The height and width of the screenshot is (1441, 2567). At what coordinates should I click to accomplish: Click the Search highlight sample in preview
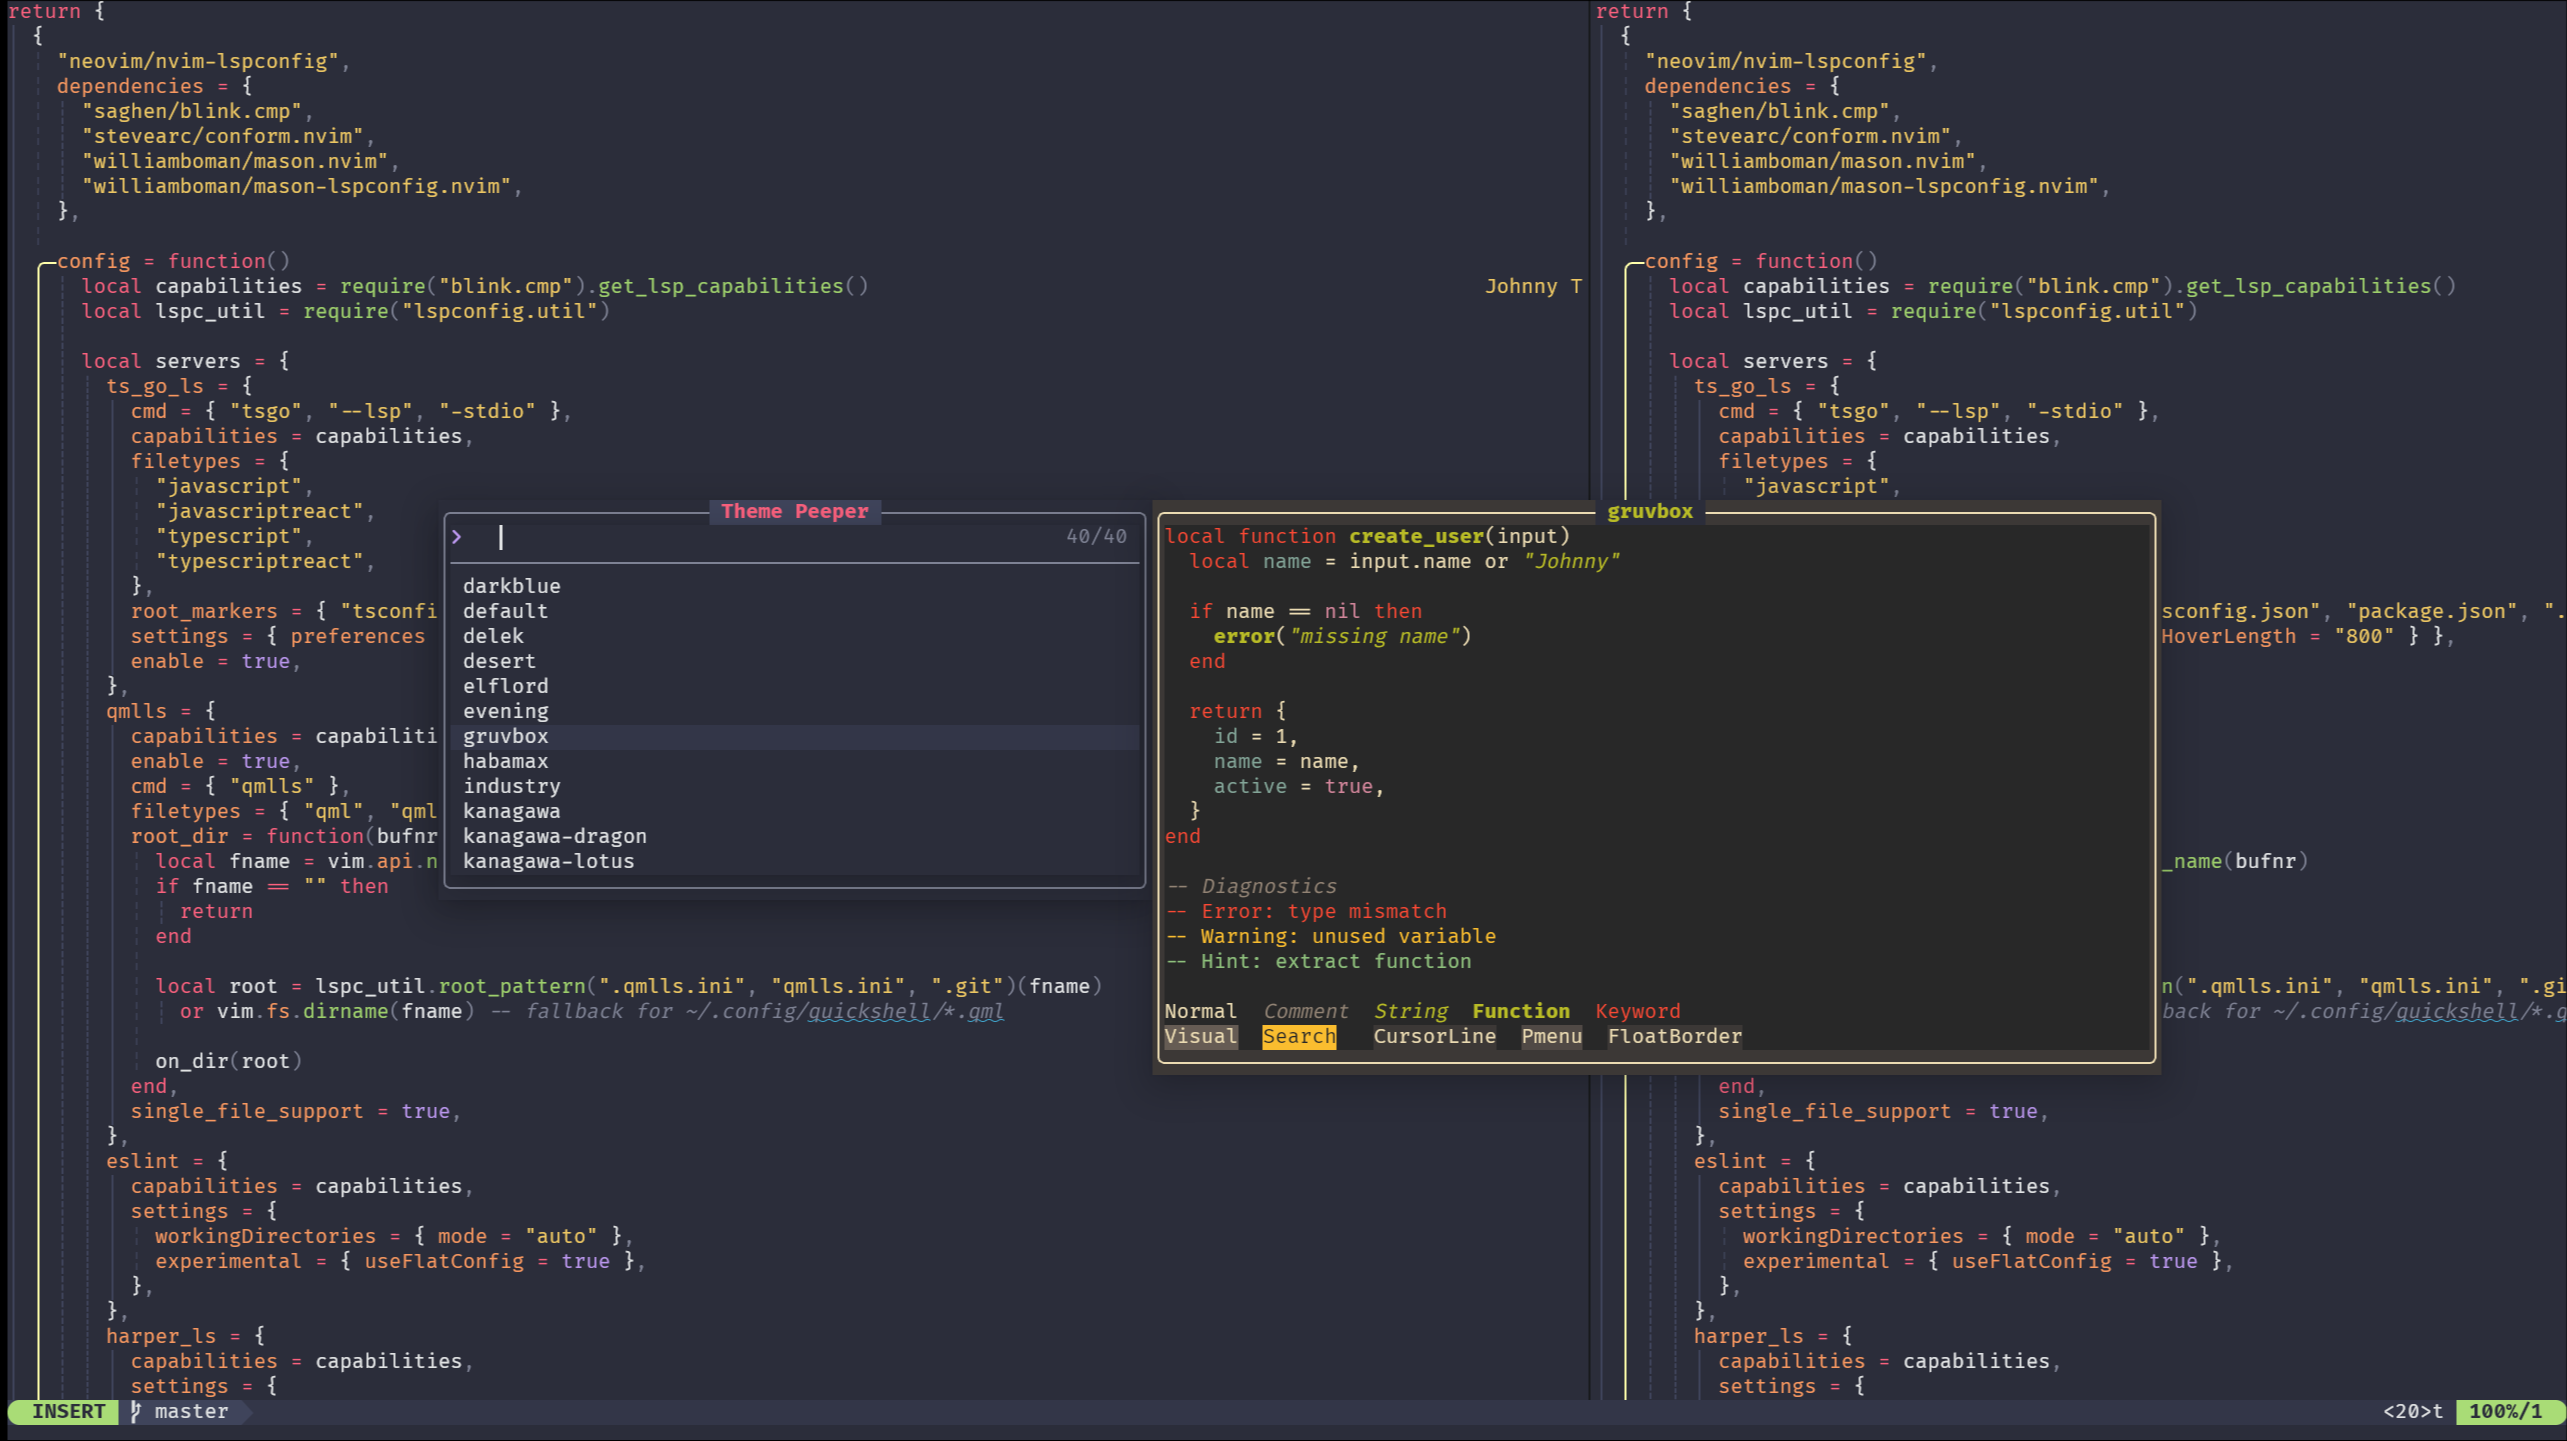pyautogui.click(x=1298, y=1036)
